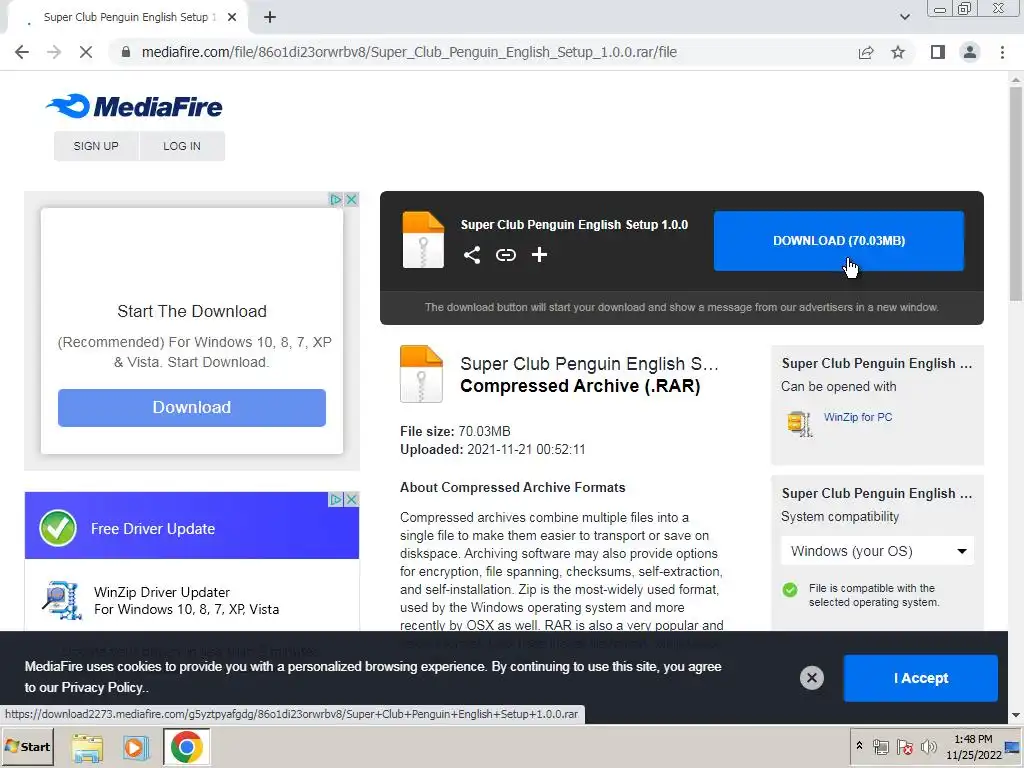Stop loading the page
This screenshot has height=768, width=1024.
pos(86,52)
